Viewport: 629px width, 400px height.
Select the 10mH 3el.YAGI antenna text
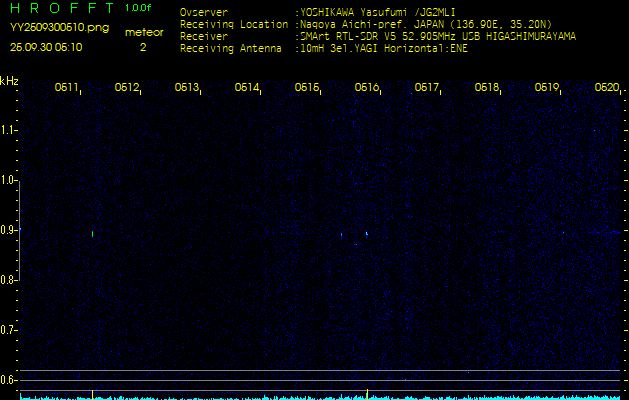(383, 49)
